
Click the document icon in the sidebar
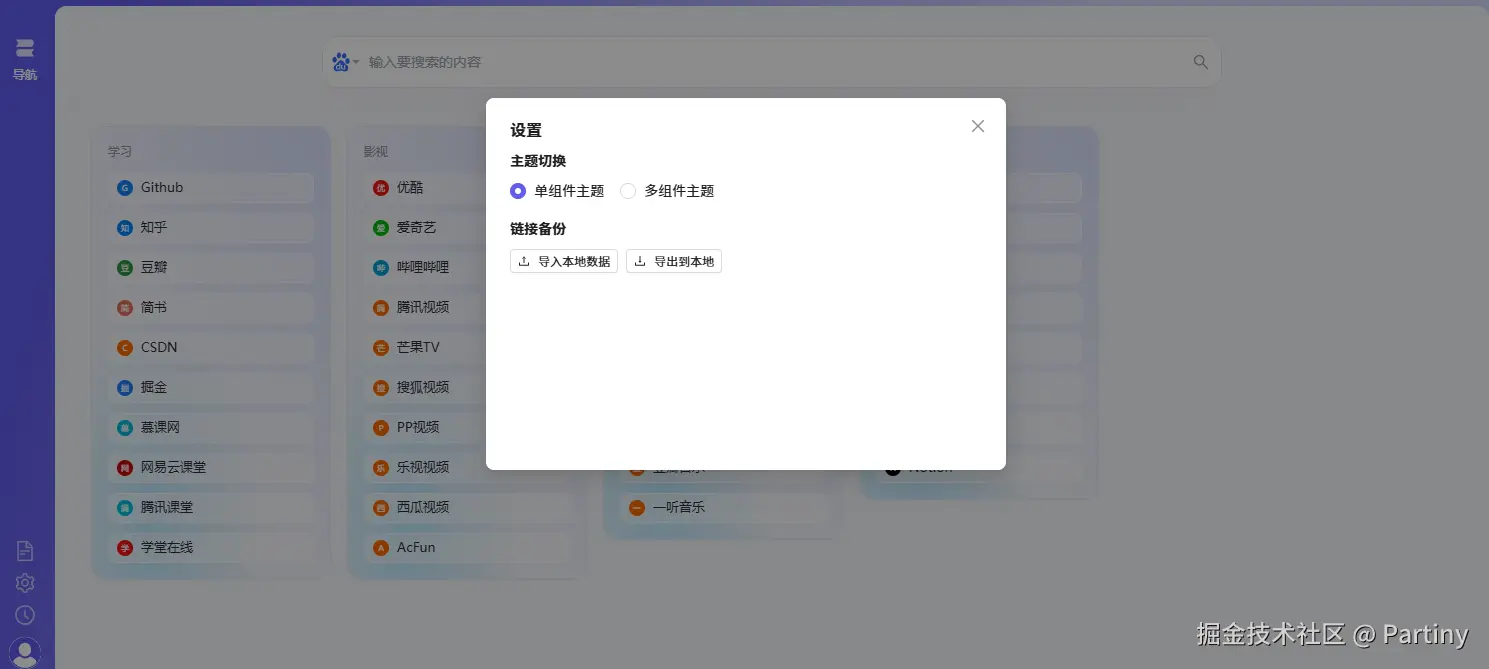(x=24, y=549)
